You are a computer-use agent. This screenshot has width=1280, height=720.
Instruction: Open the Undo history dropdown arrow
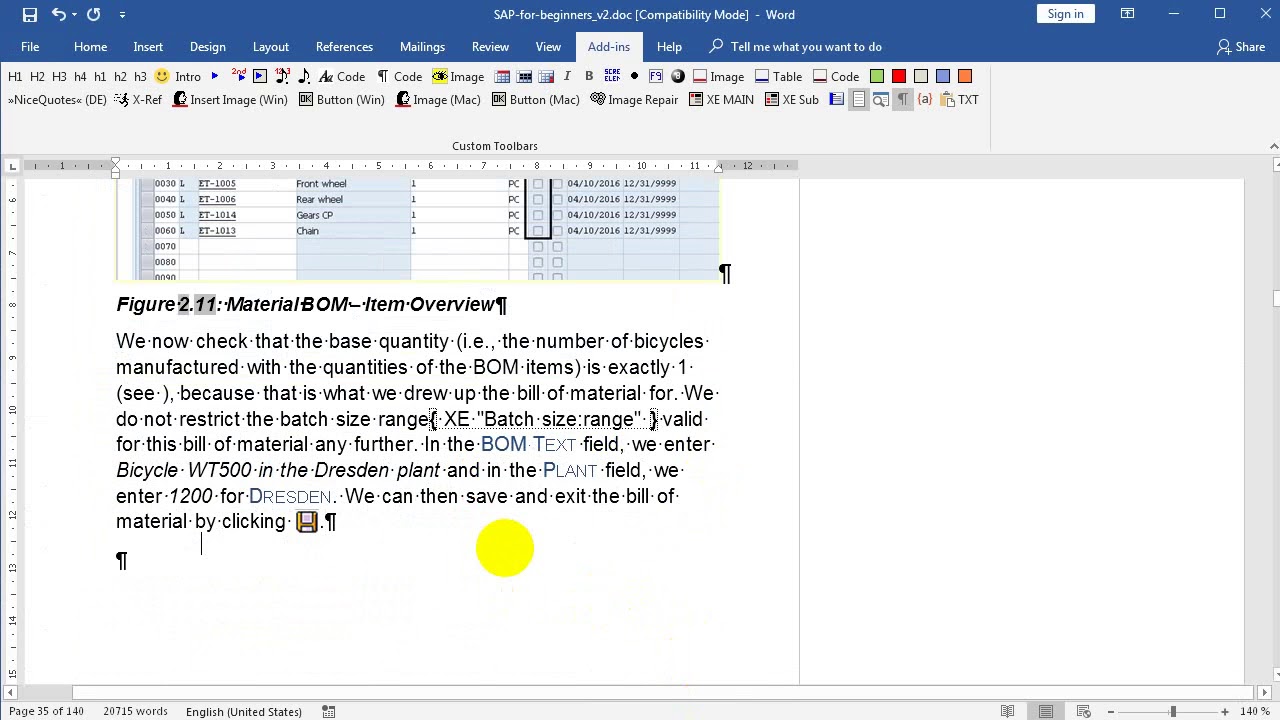click(x=75, y=14)
